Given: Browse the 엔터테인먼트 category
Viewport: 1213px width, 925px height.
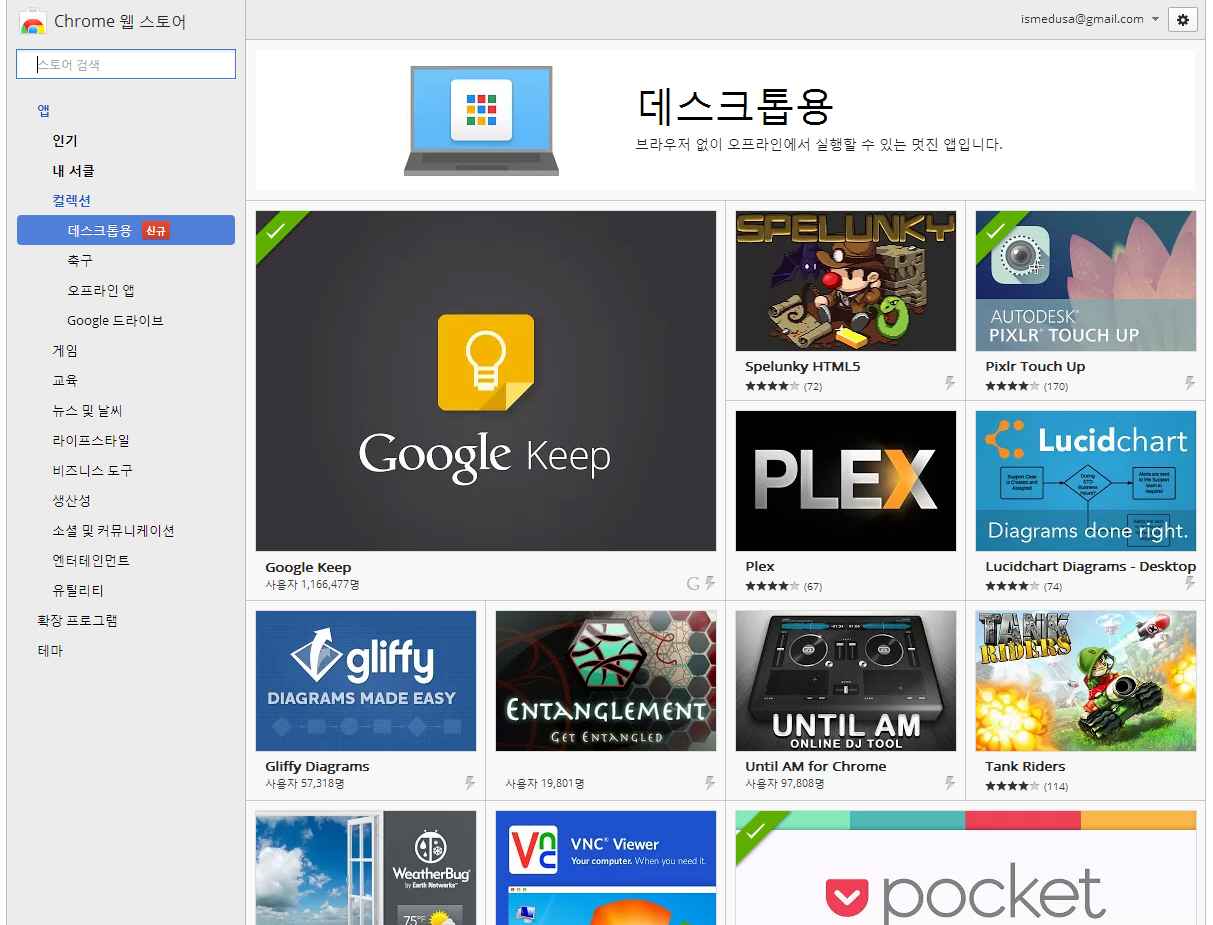Looking at the screenshot, I should pyautogui.click(x=91, y=560).
